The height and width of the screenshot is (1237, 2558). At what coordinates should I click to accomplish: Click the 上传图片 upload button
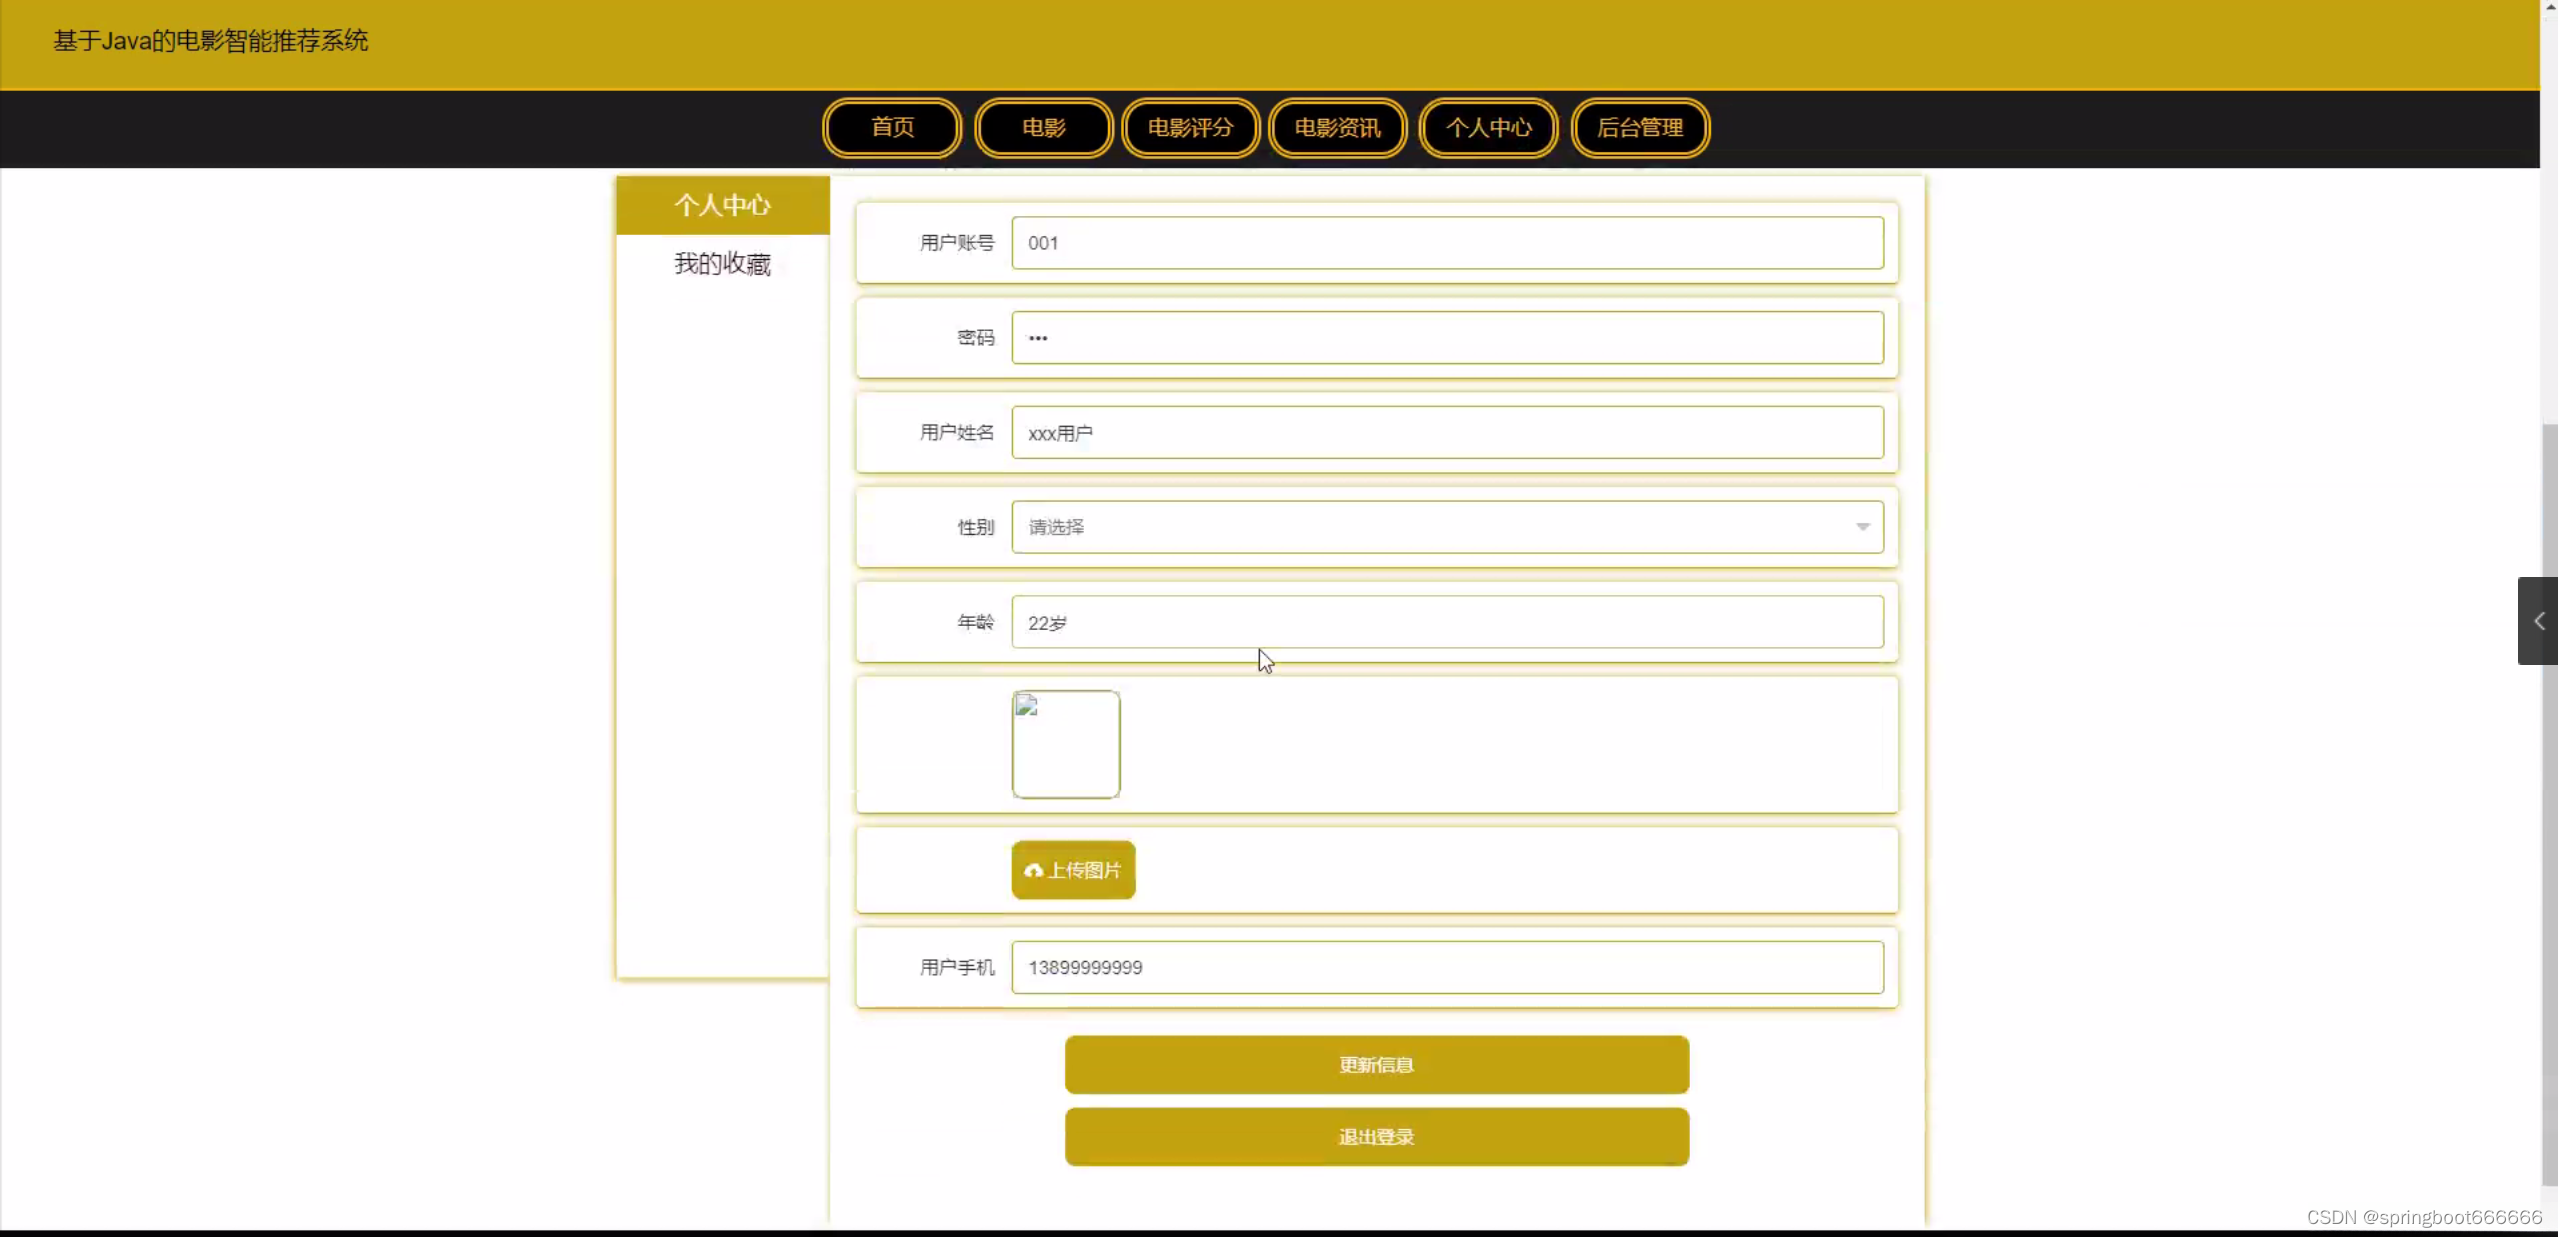1084,870
